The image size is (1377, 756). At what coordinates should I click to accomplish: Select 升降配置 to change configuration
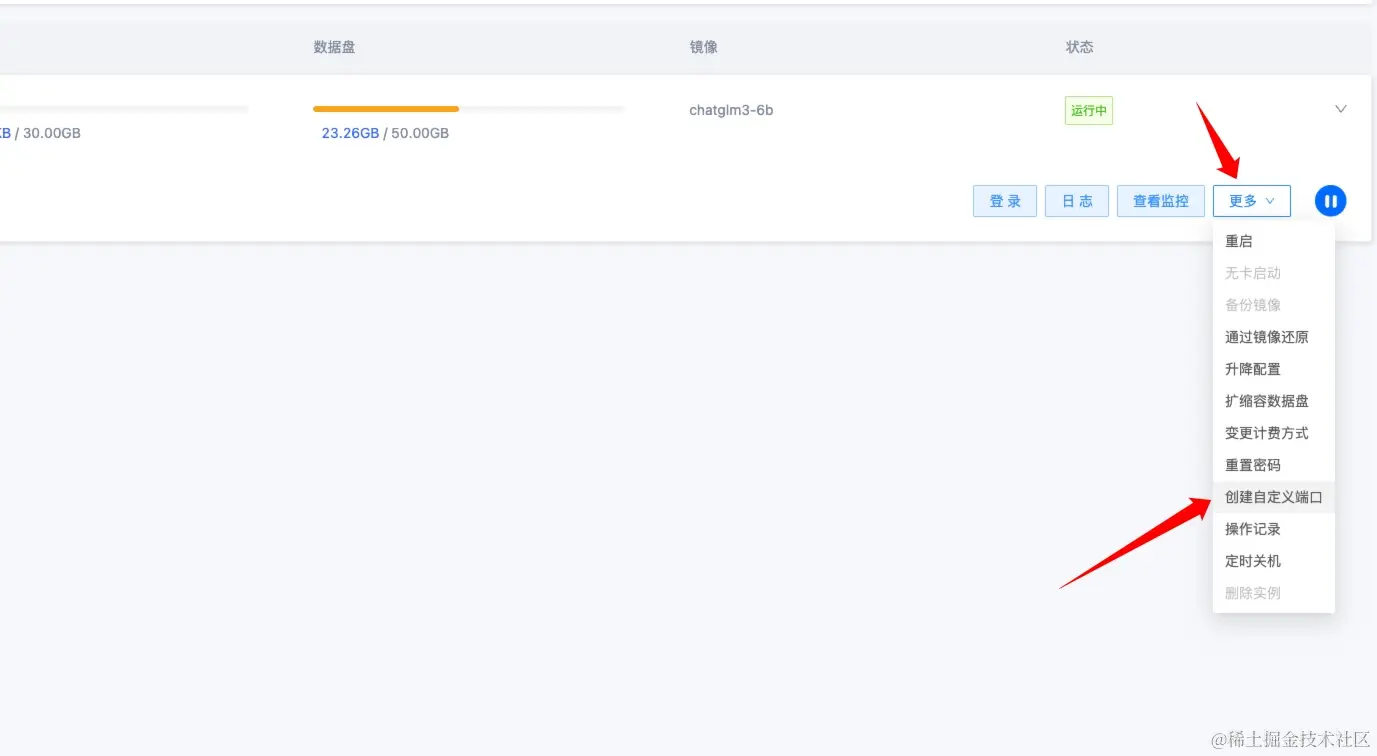[1252, 368]
